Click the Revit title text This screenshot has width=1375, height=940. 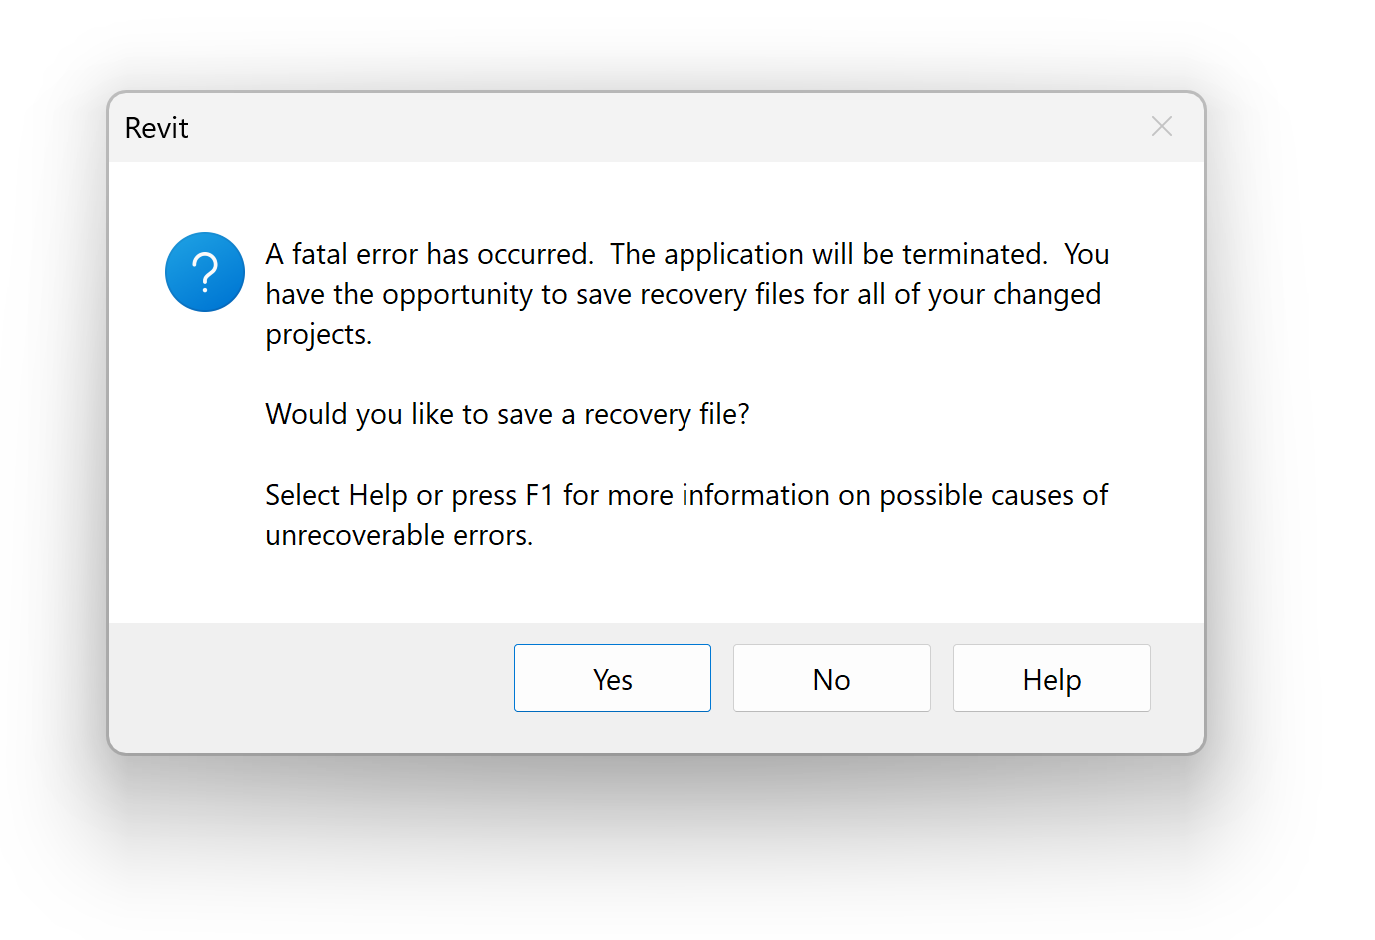pyautogui.click(x=157, y=128)
